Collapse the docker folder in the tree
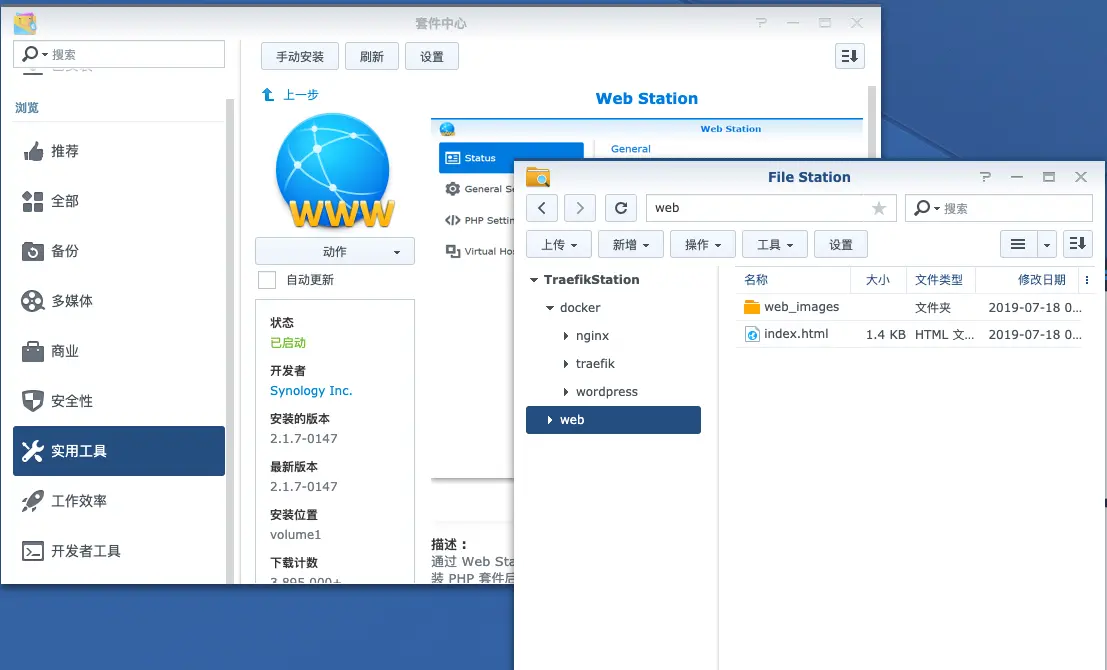The width and height of the screenshot is (1107, 670). (549, 308)
